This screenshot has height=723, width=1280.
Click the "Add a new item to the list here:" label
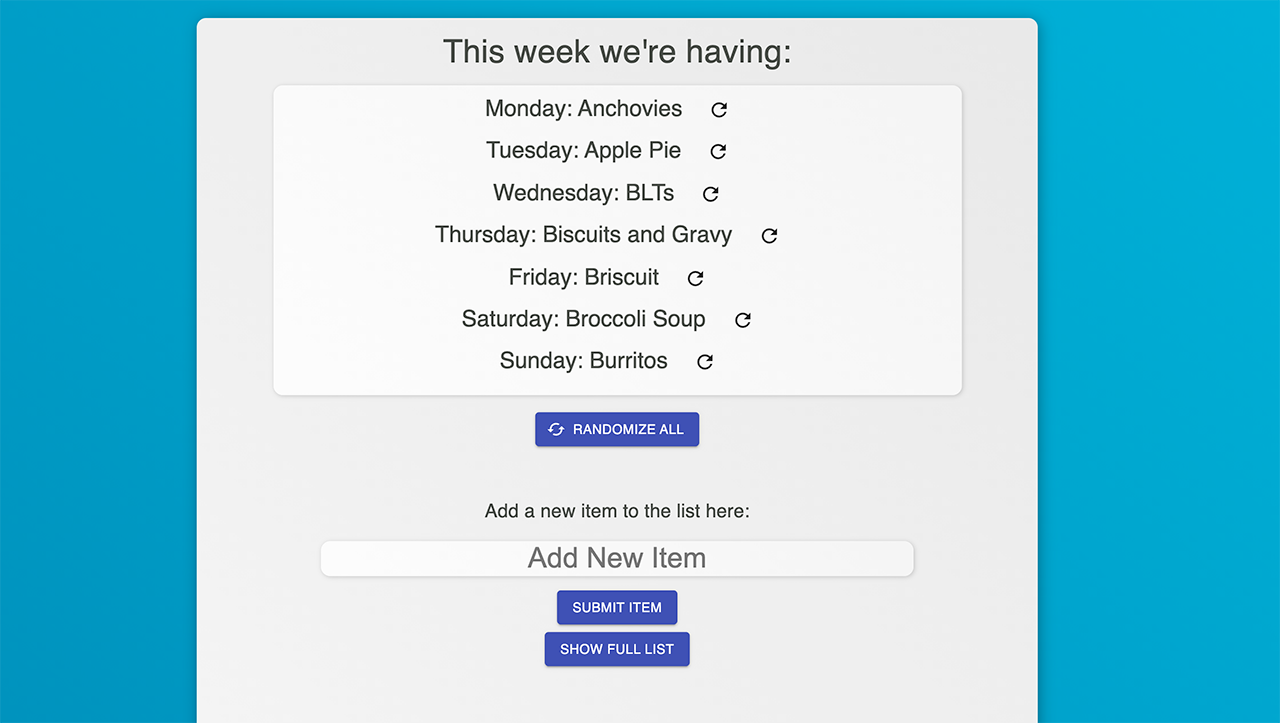tap(617, 511)
